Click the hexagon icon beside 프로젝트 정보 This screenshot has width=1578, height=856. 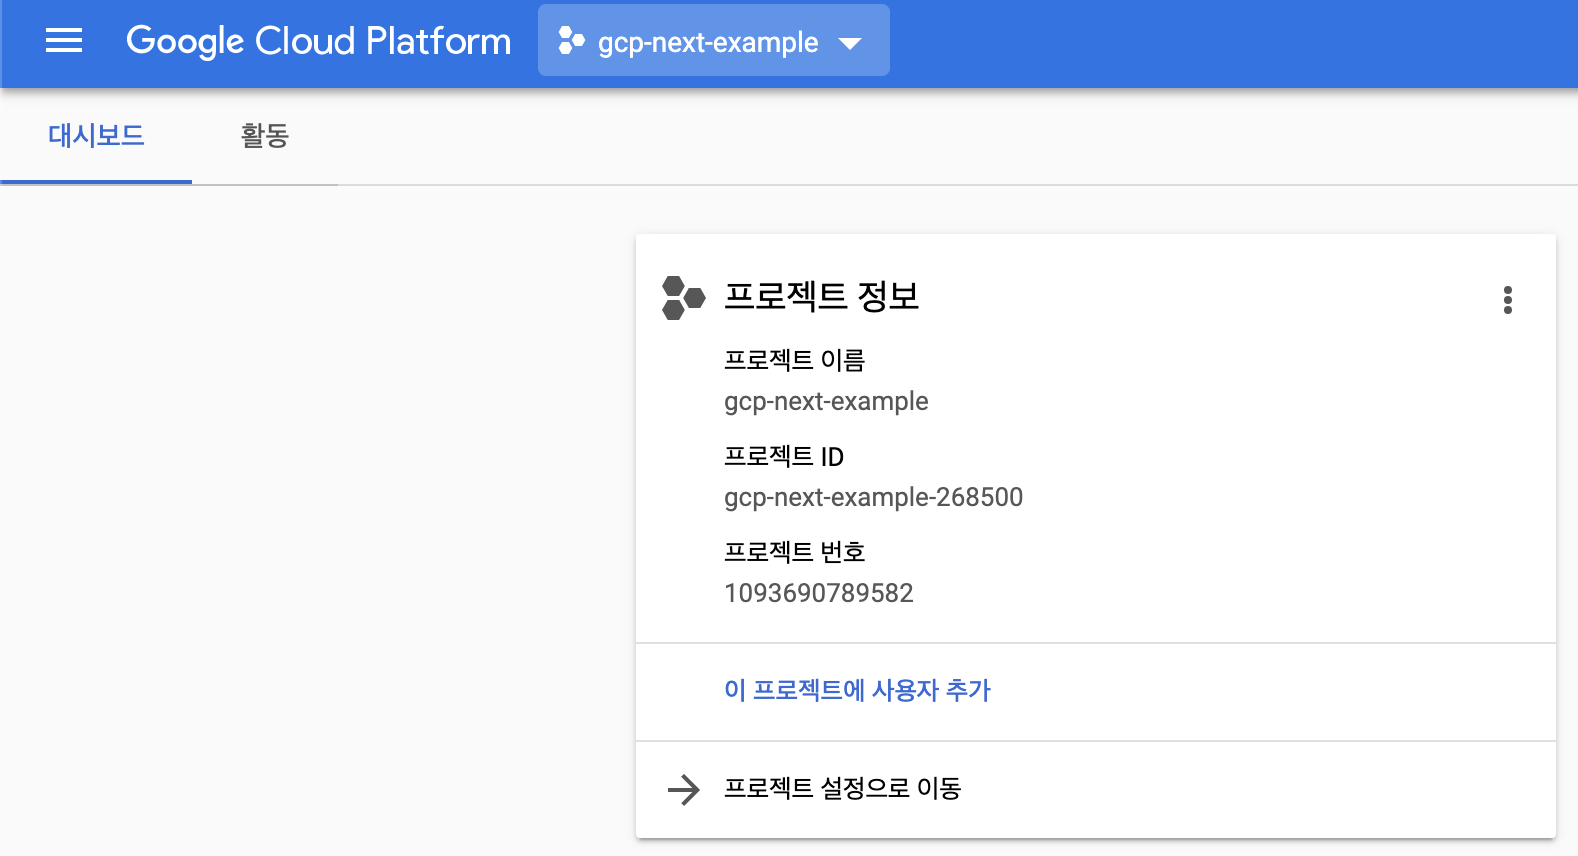(x=684, y=298)
